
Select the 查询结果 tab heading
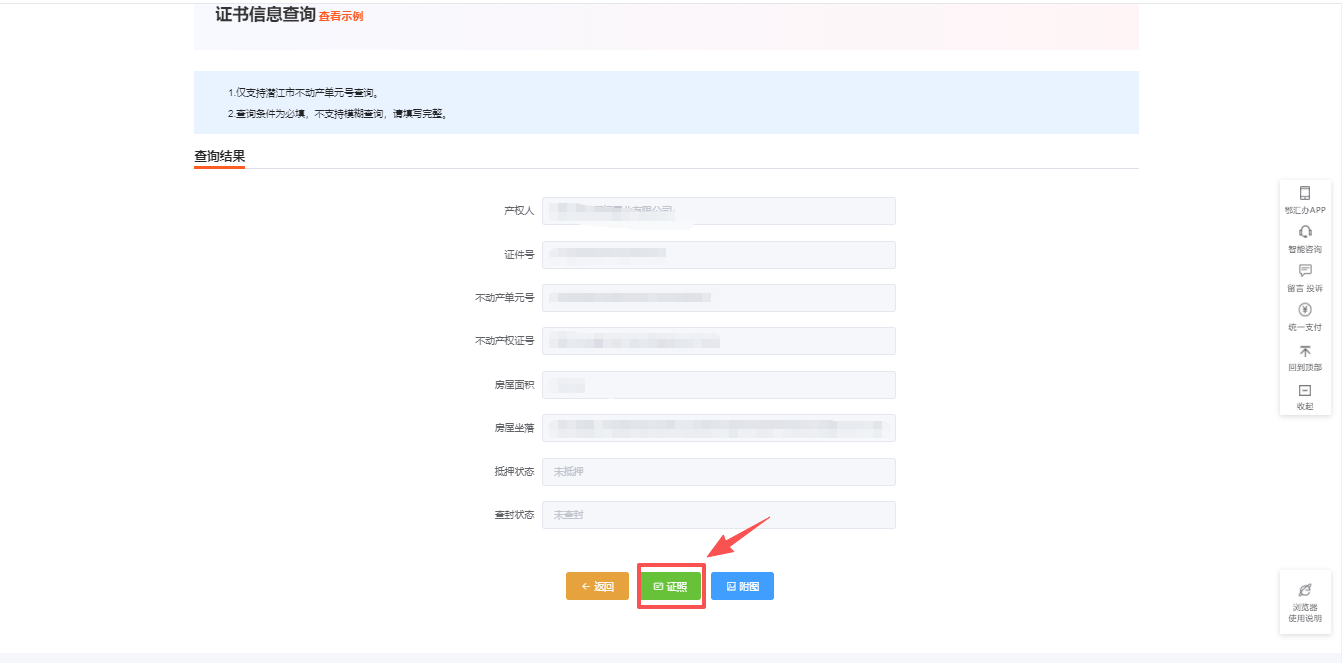(219, 156)
